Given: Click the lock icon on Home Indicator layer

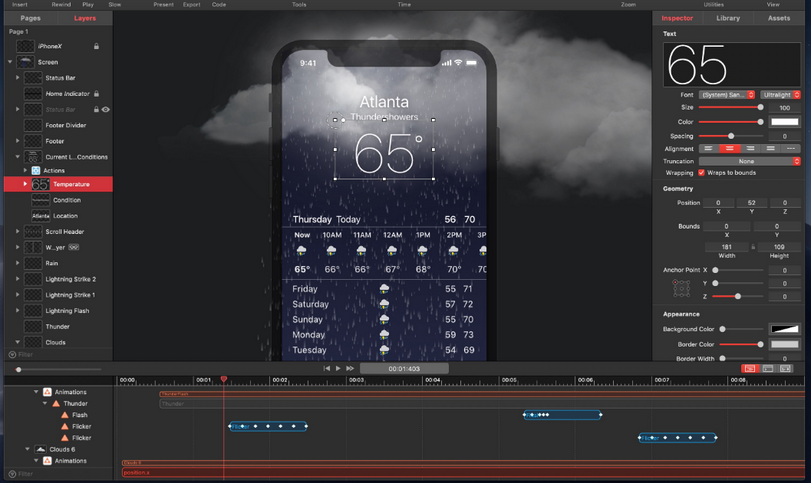Looking at the screenshot, I should pos(96,94).
